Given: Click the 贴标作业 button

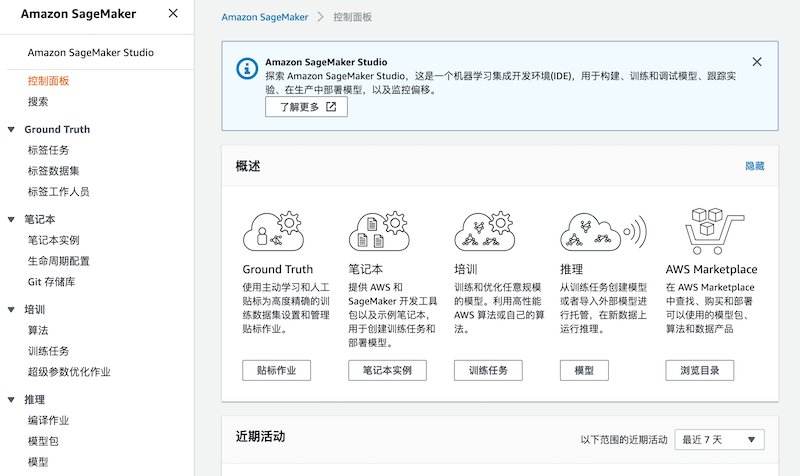Looking at the screenshot, I should click(x=277, y=370).
